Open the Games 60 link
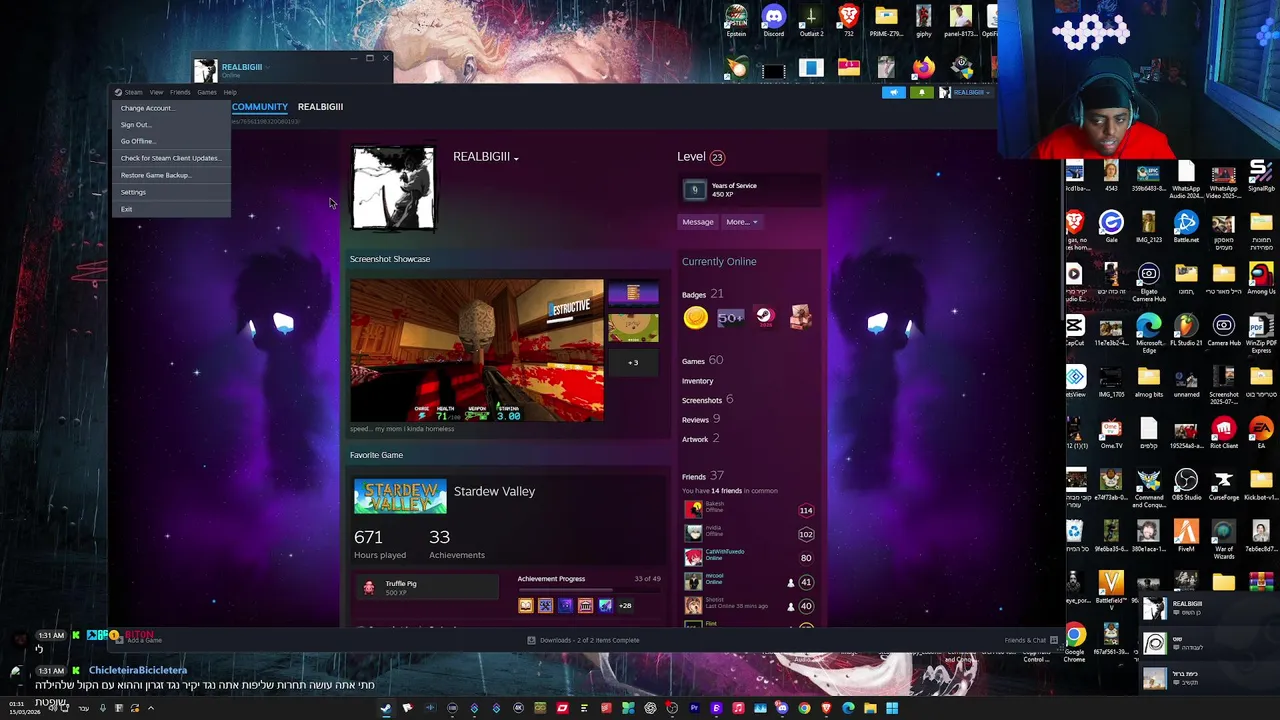This screenshot has height=720, width=1280. point(702,361)
